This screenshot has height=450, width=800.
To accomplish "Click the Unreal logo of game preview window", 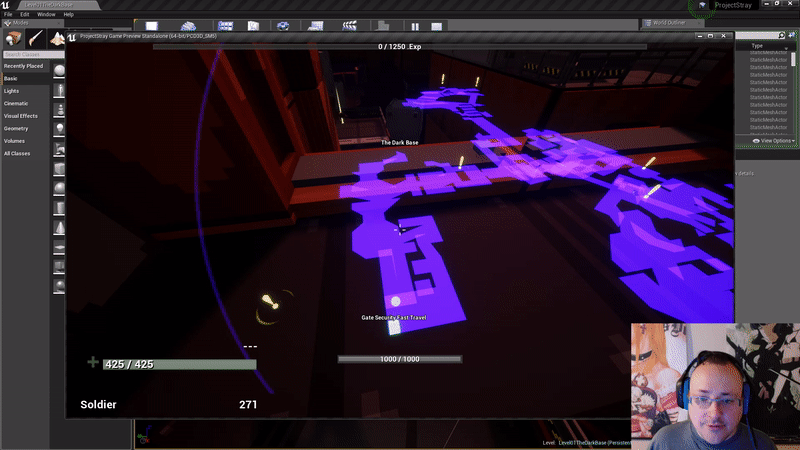I will [x=72, y=37].
